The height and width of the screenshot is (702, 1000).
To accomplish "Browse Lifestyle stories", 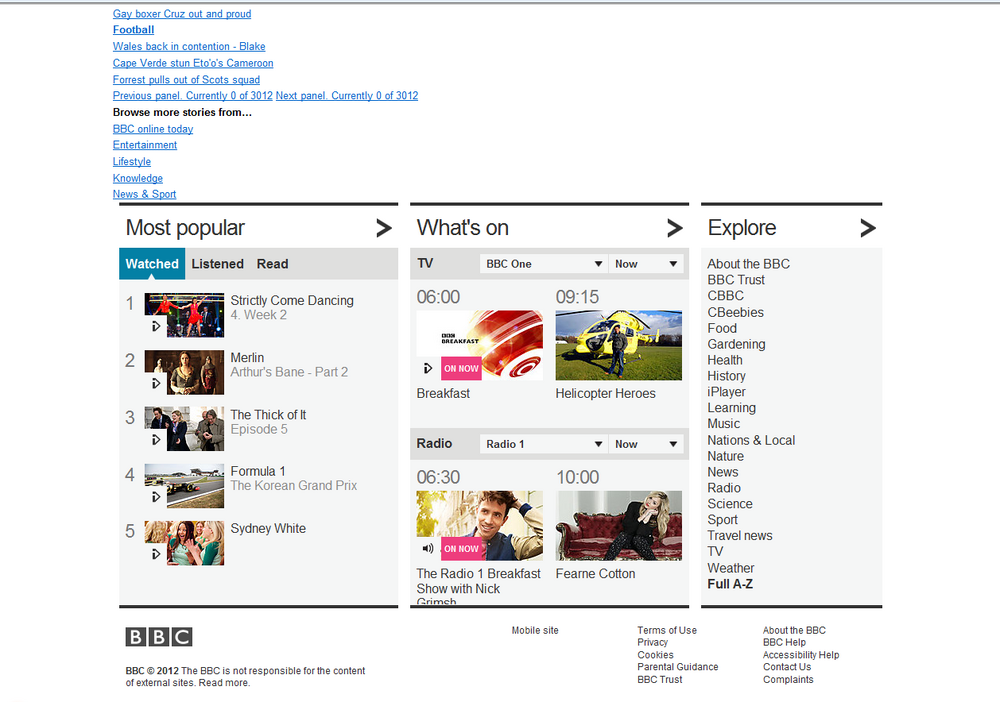I will tap(132, 162).
